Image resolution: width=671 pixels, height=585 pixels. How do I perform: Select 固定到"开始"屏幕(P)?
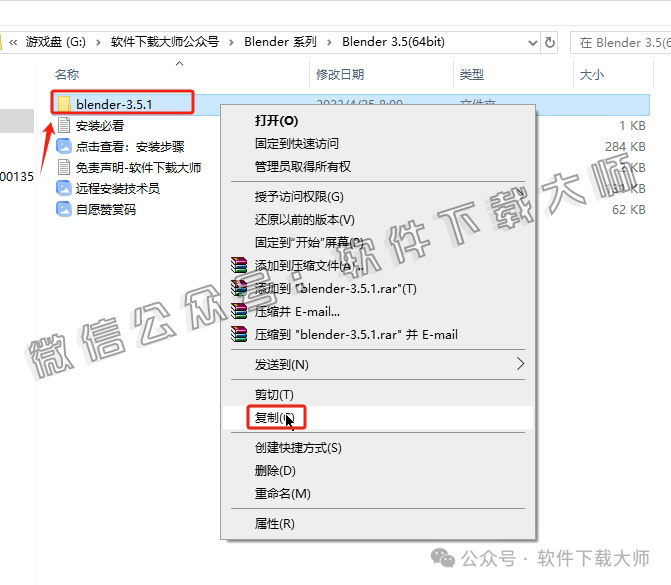tap(309, 243)
